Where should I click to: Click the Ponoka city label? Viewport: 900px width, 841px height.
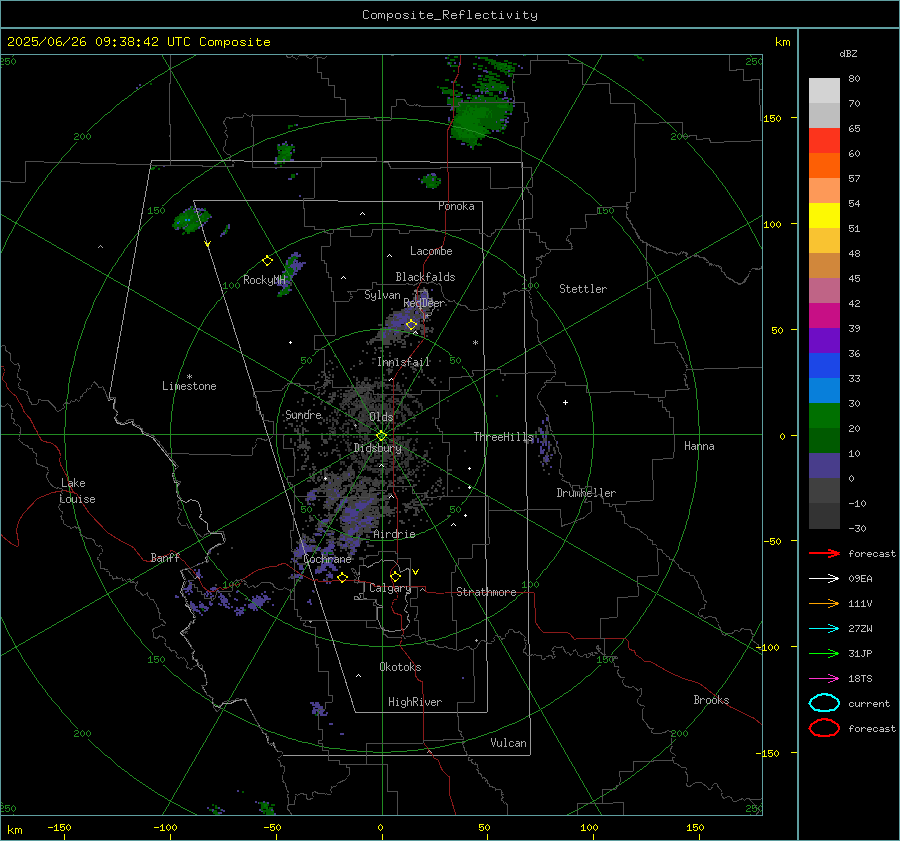coord(456,206)
